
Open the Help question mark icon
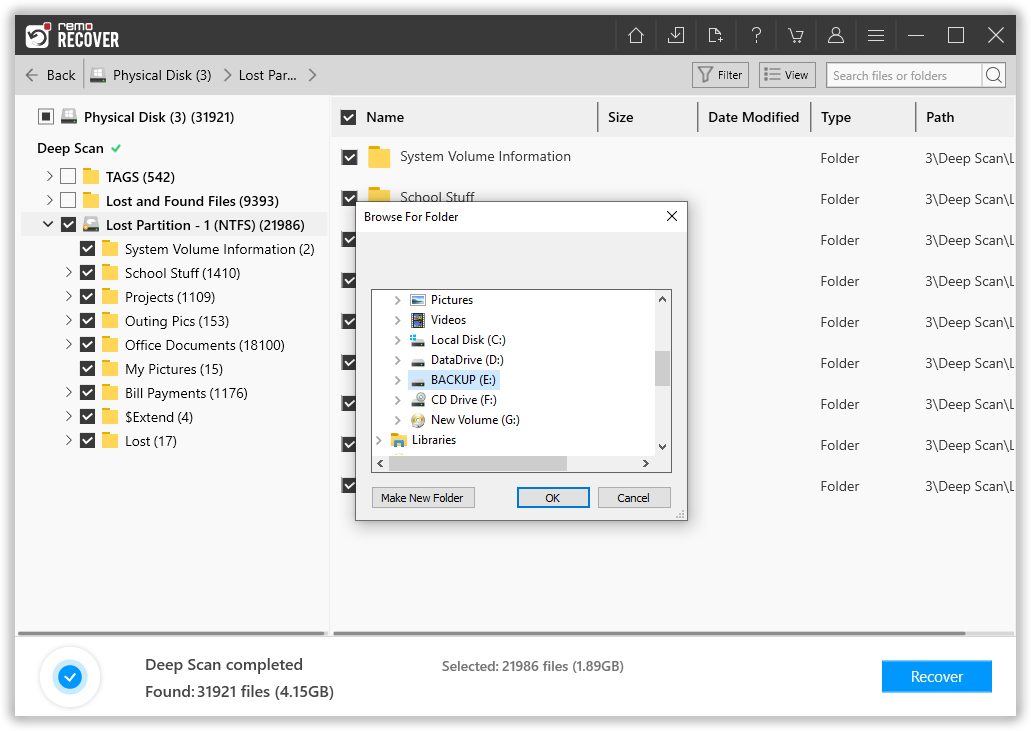click(x=756, y=34)
